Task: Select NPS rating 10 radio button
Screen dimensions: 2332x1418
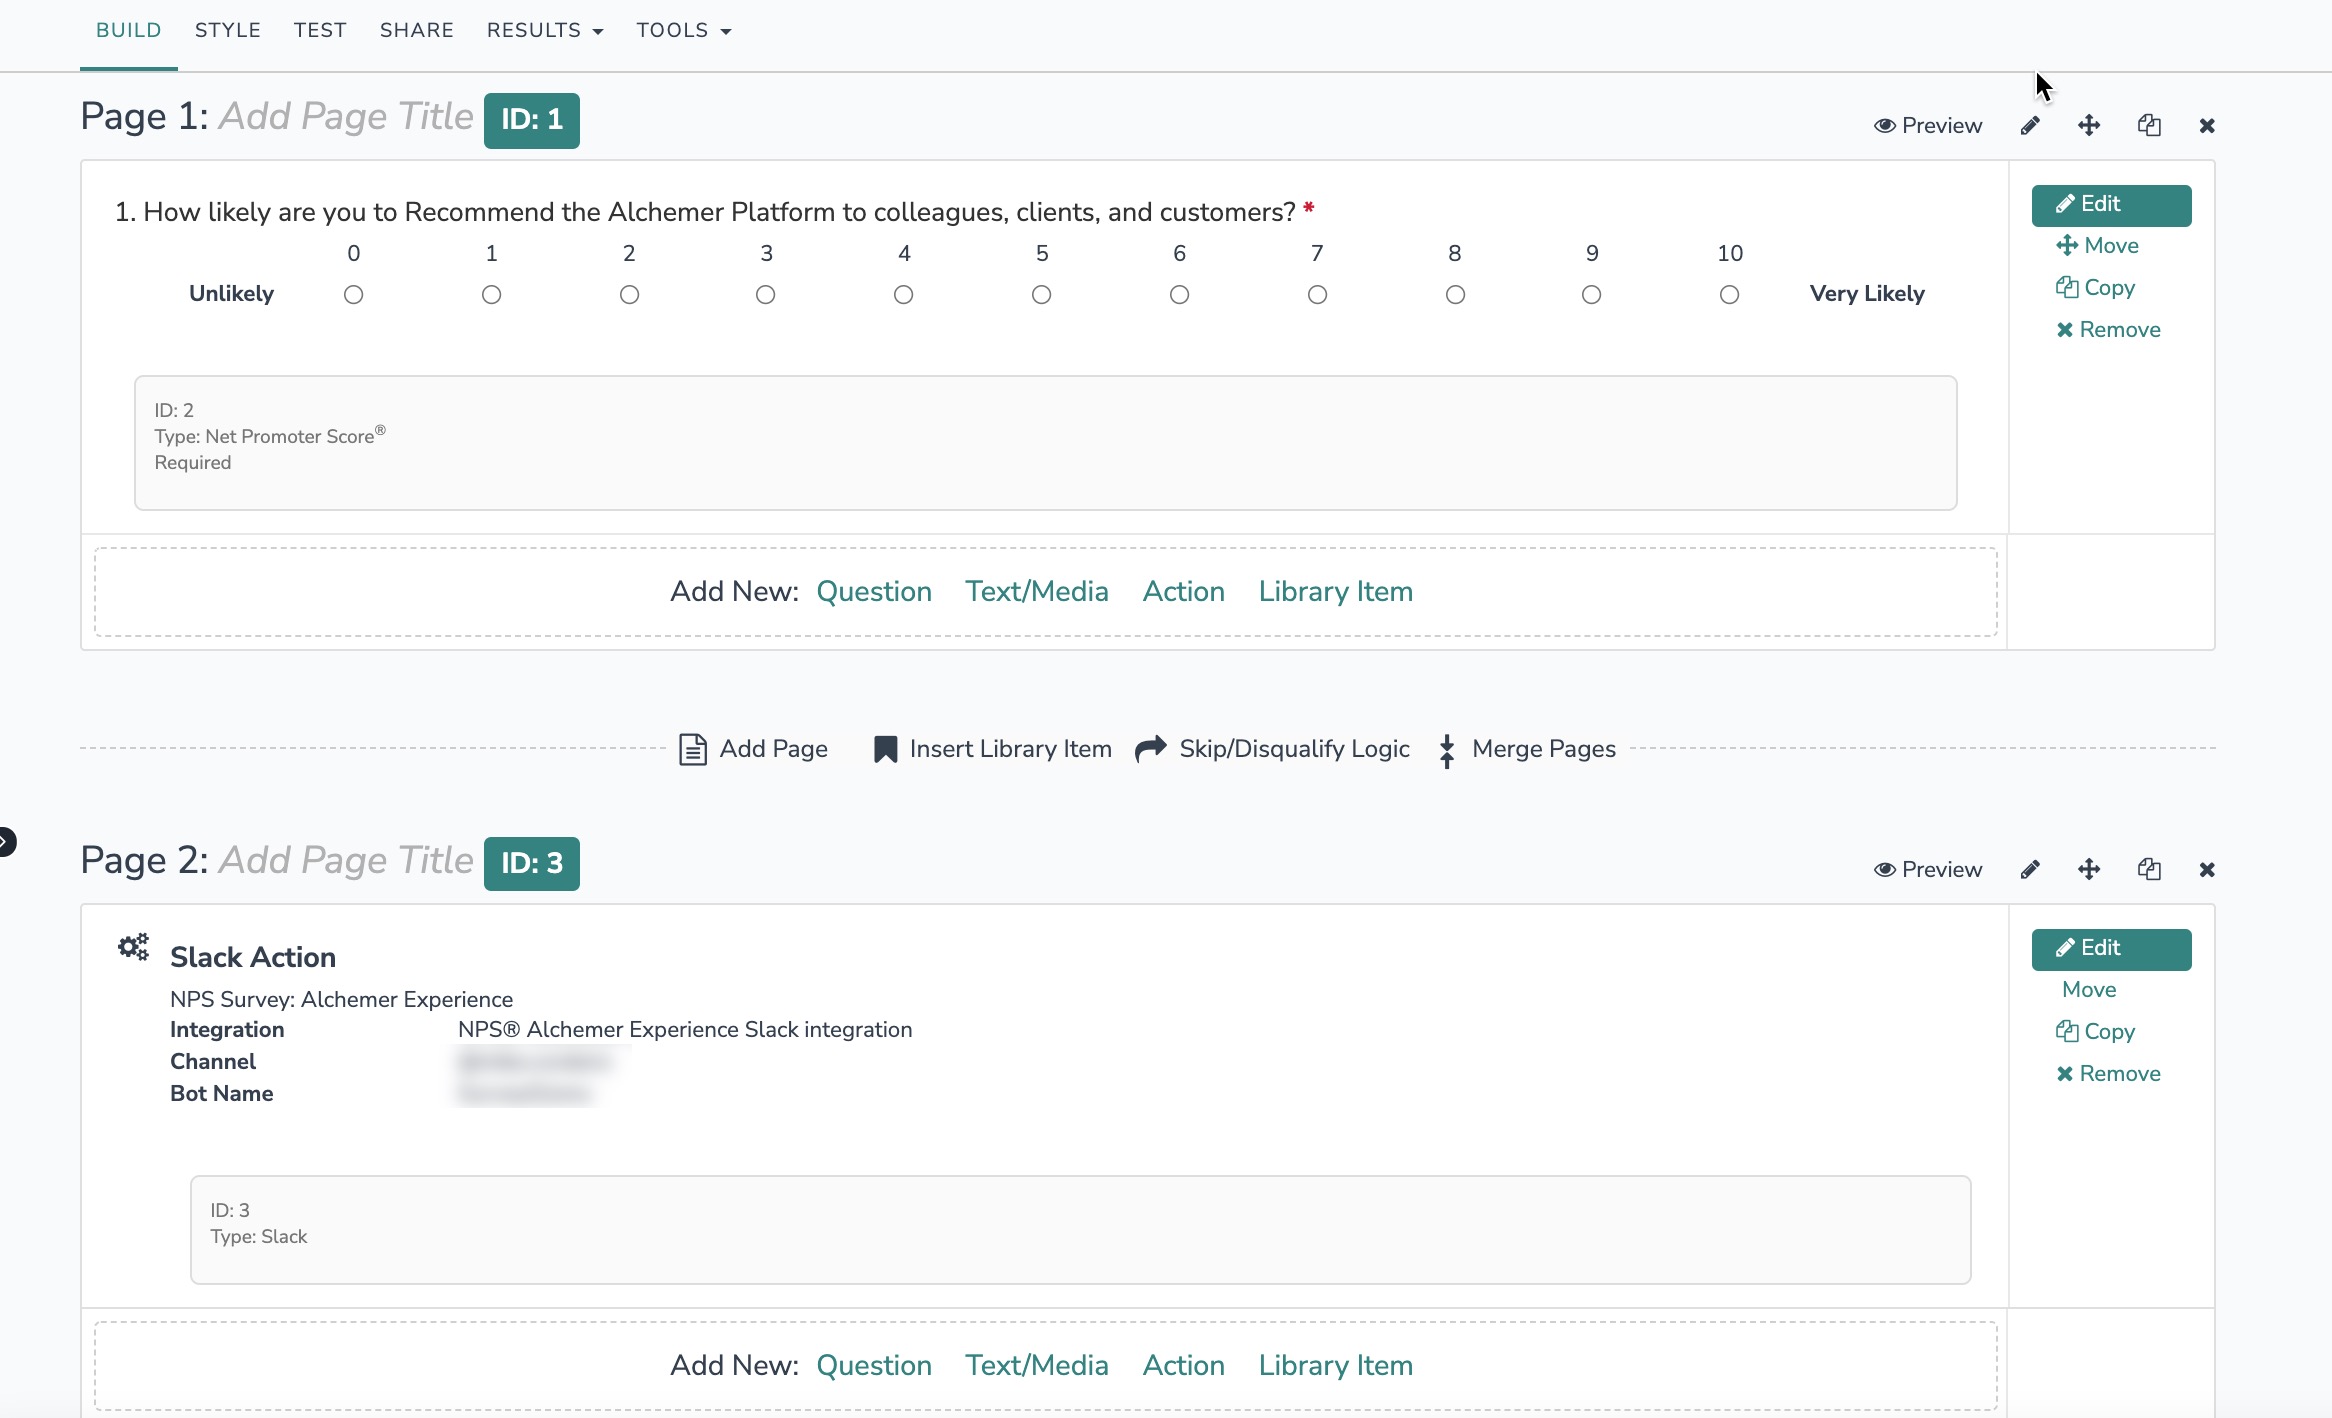Action: (x=1729, y=295)
